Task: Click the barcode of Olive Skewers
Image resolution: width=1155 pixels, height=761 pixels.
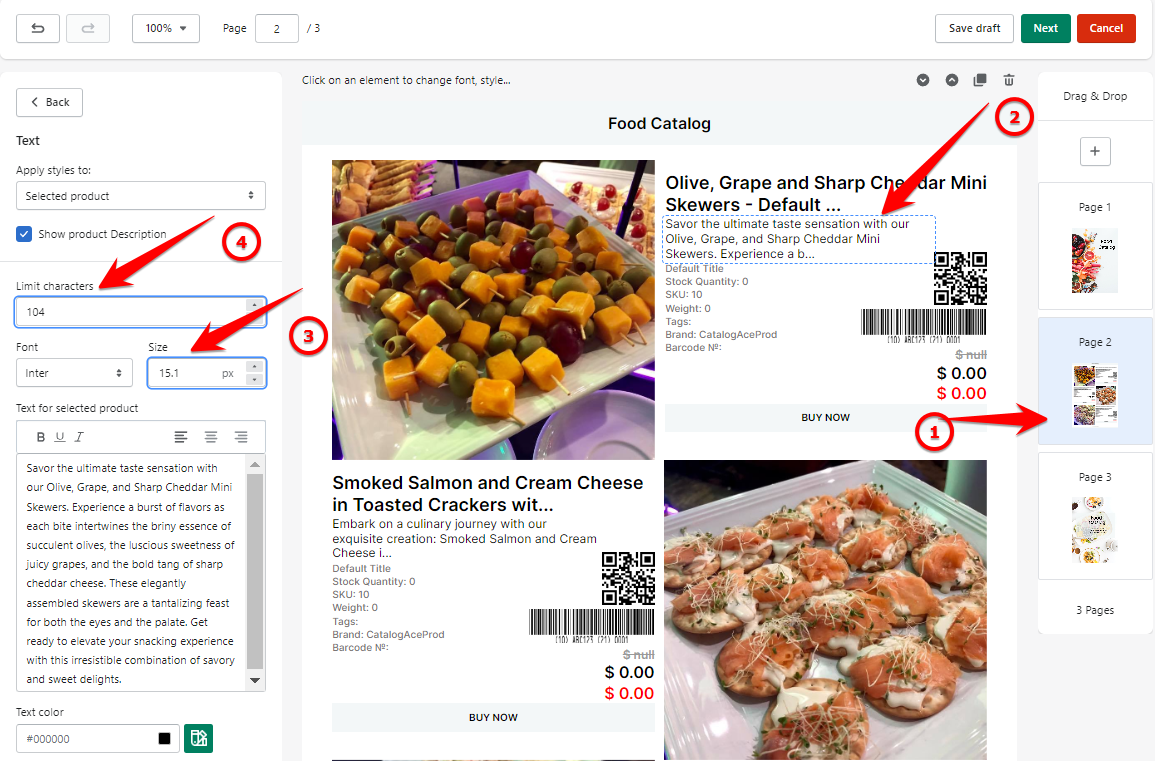Action: [x=924, y=326]
